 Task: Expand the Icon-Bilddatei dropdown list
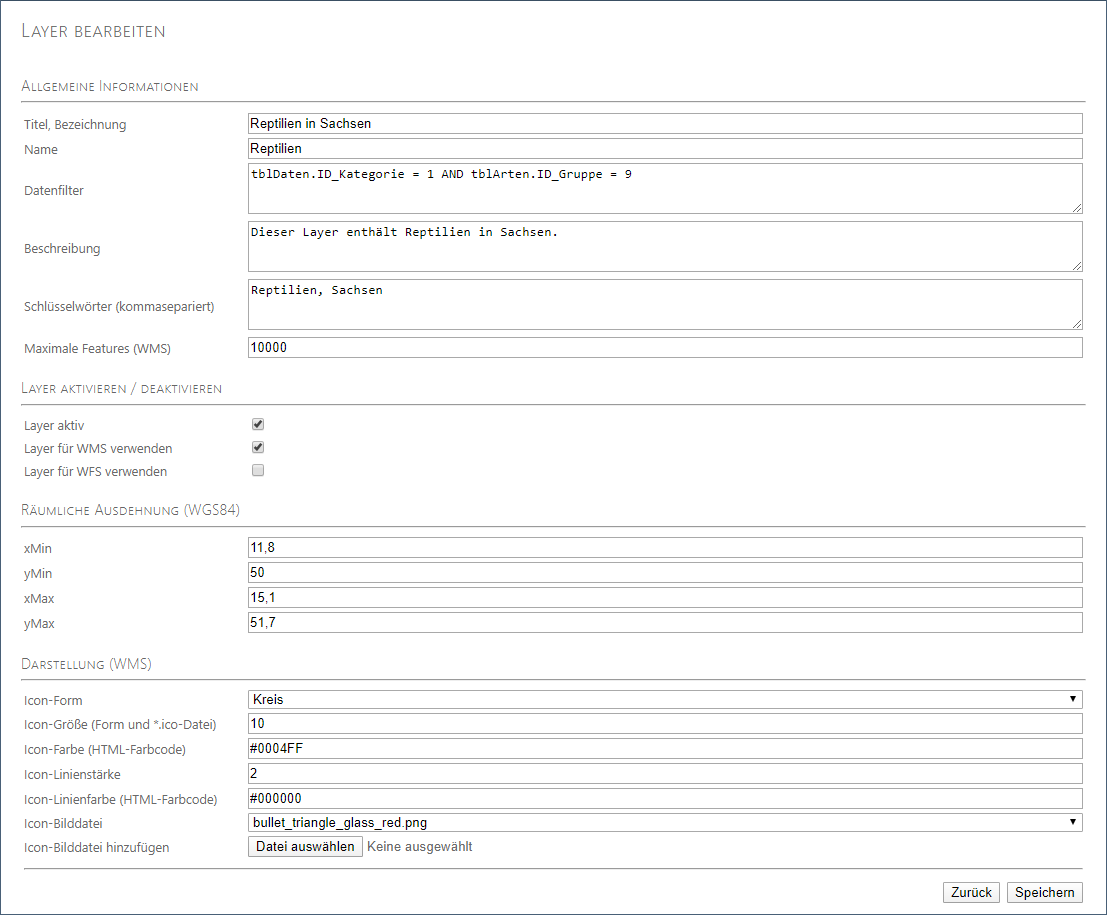[x=664, y=822]
